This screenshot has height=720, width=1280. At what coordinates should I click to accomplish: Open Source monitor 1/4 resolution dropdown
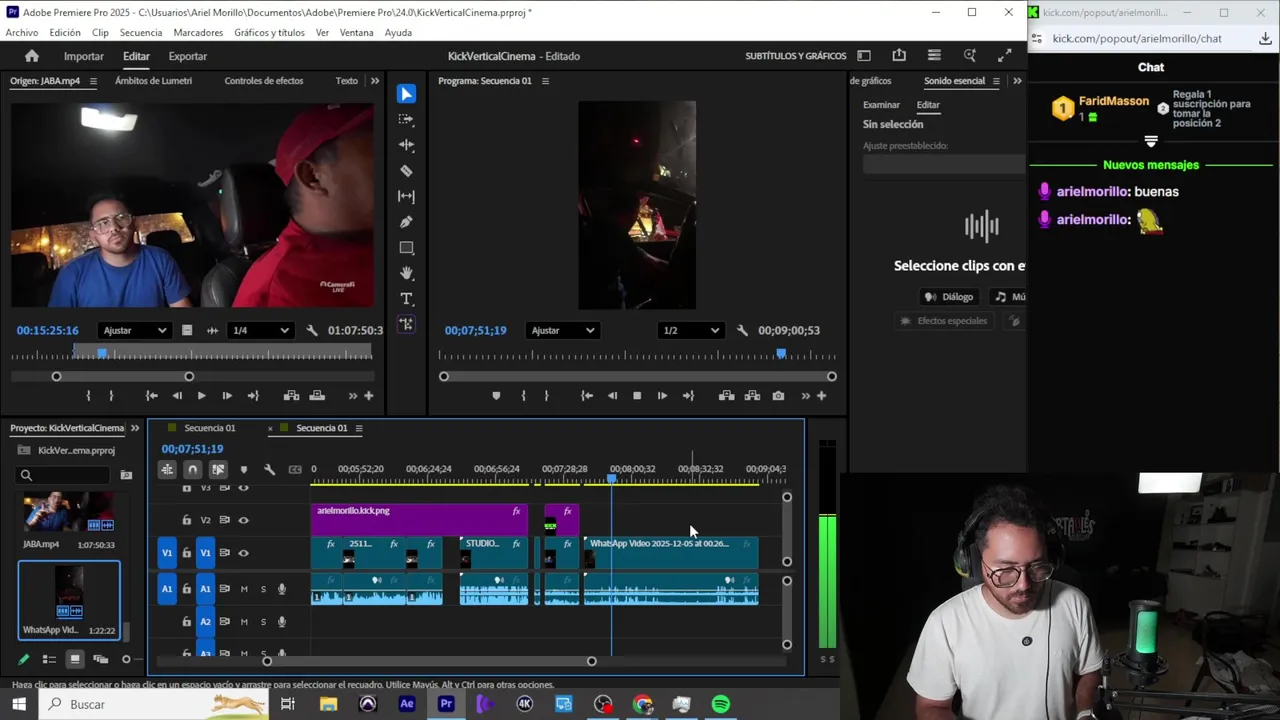pyautogui.click(x=261, y=330)
